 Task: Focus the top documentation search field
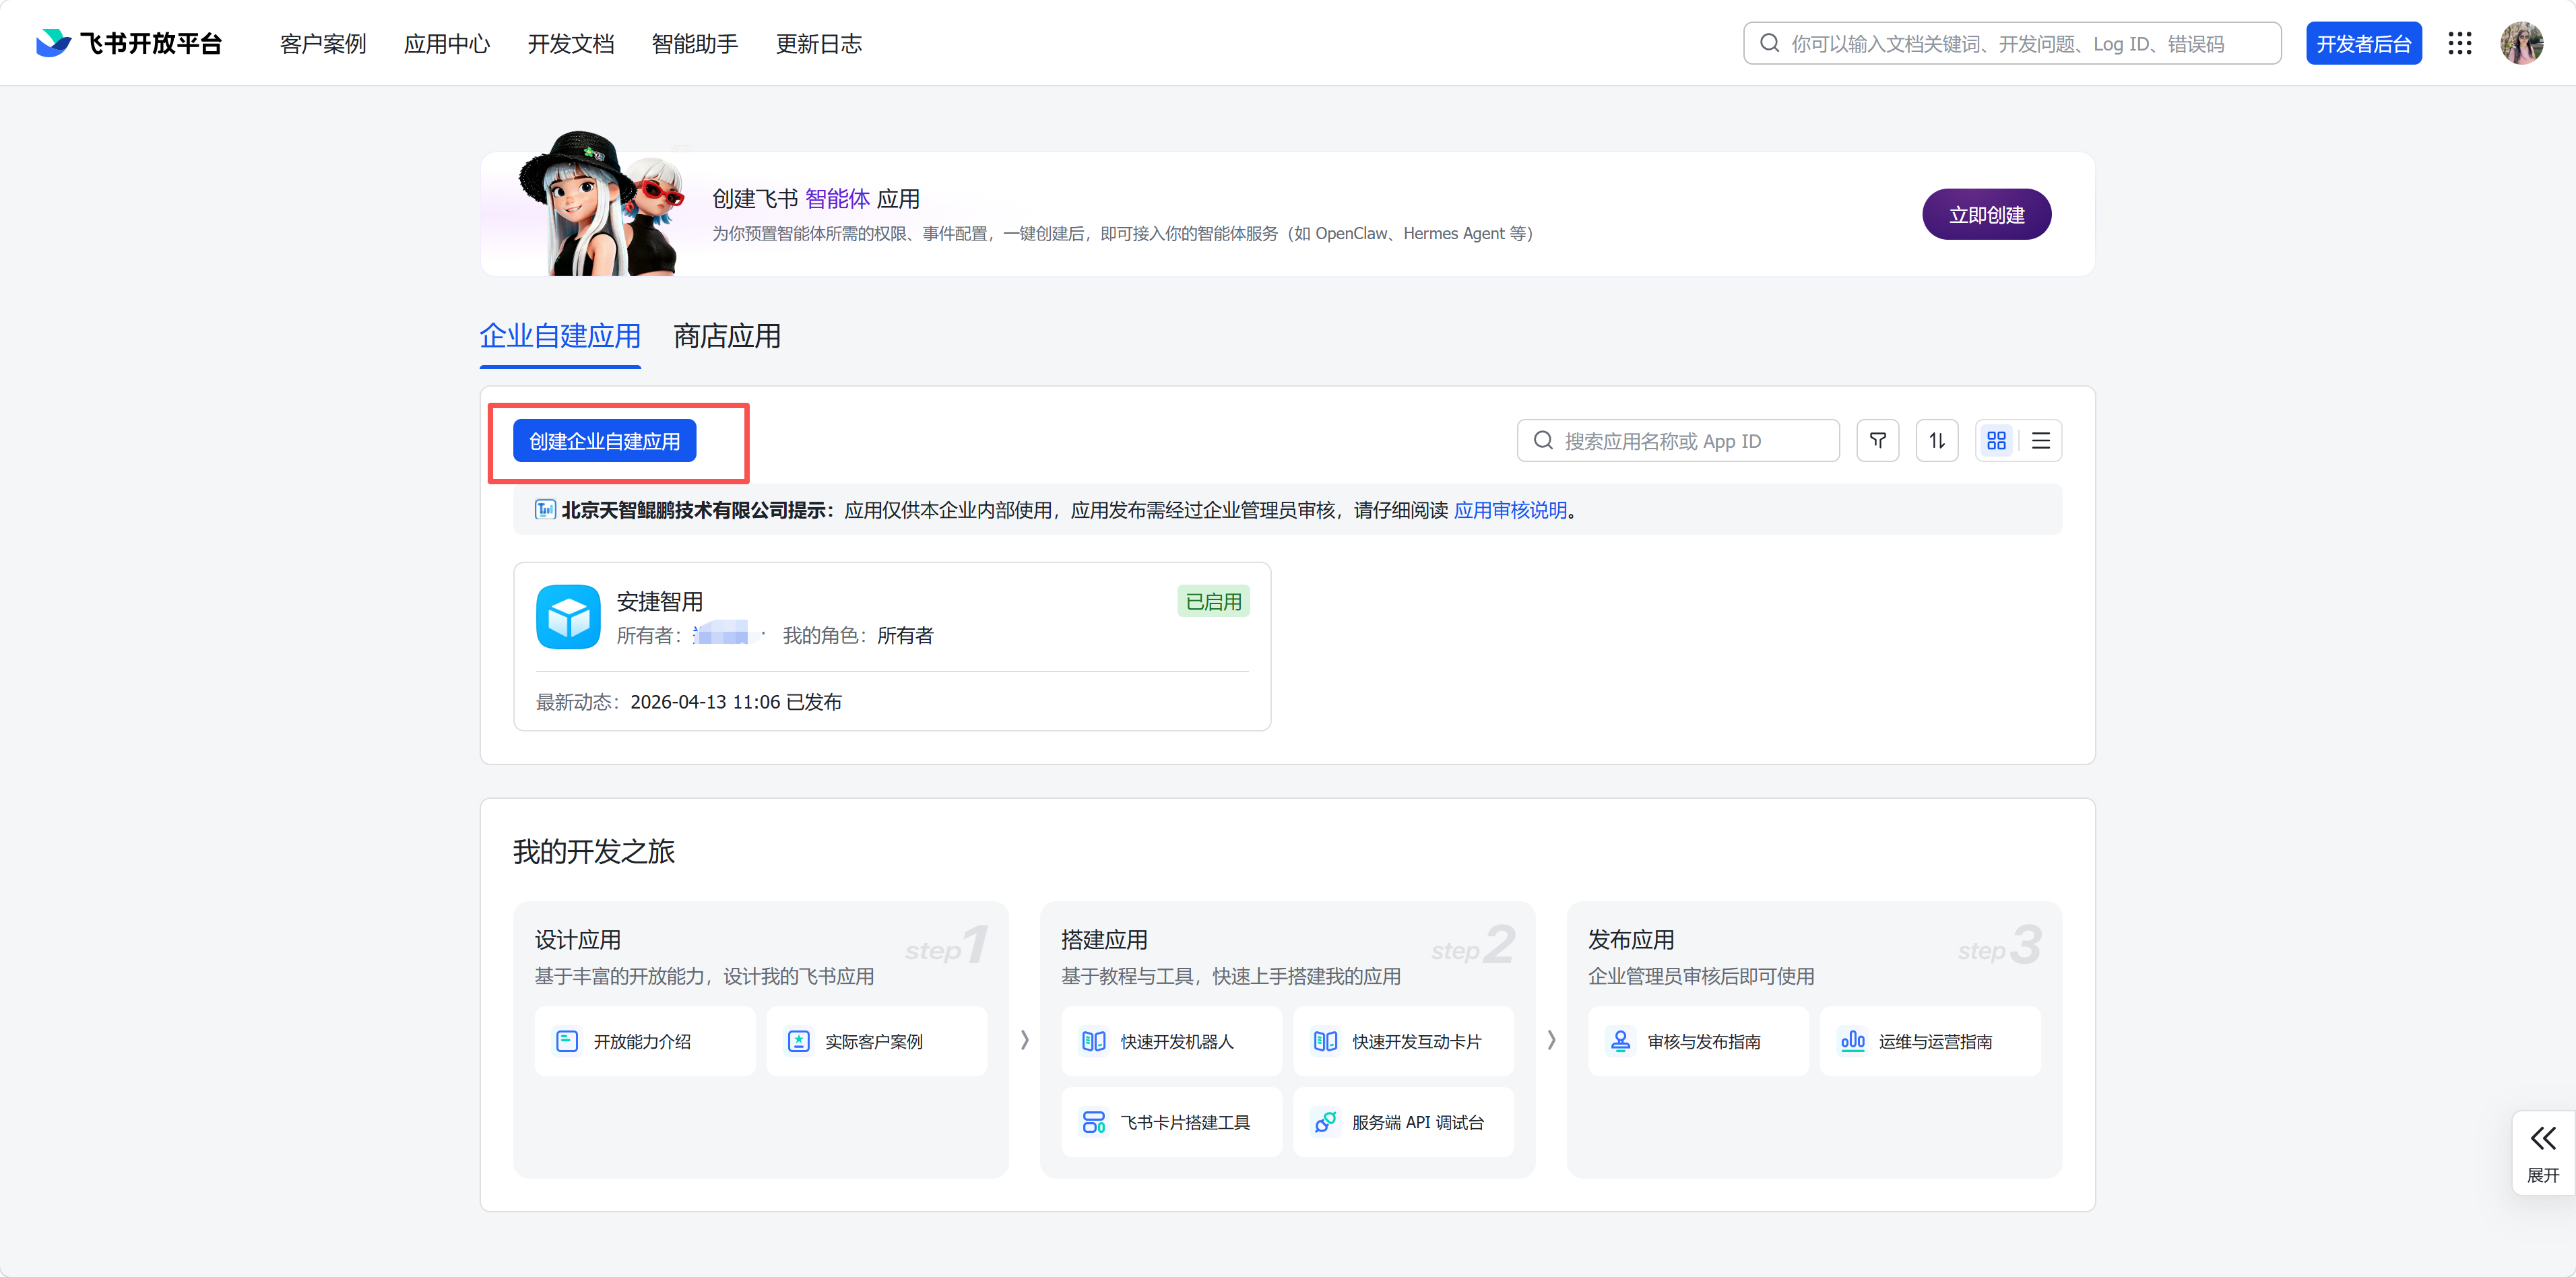[2012, 43]
